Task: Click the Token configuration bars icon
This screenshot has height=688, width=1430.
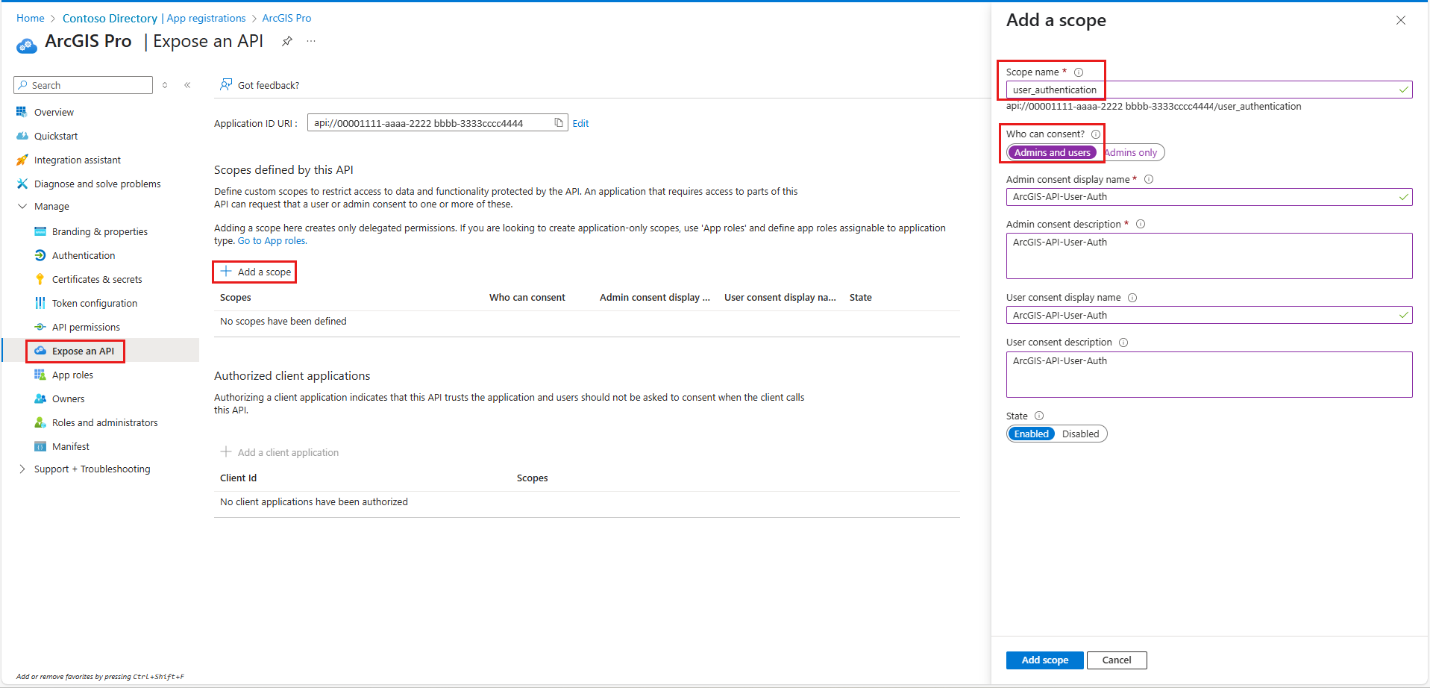Action: [40, 303]
